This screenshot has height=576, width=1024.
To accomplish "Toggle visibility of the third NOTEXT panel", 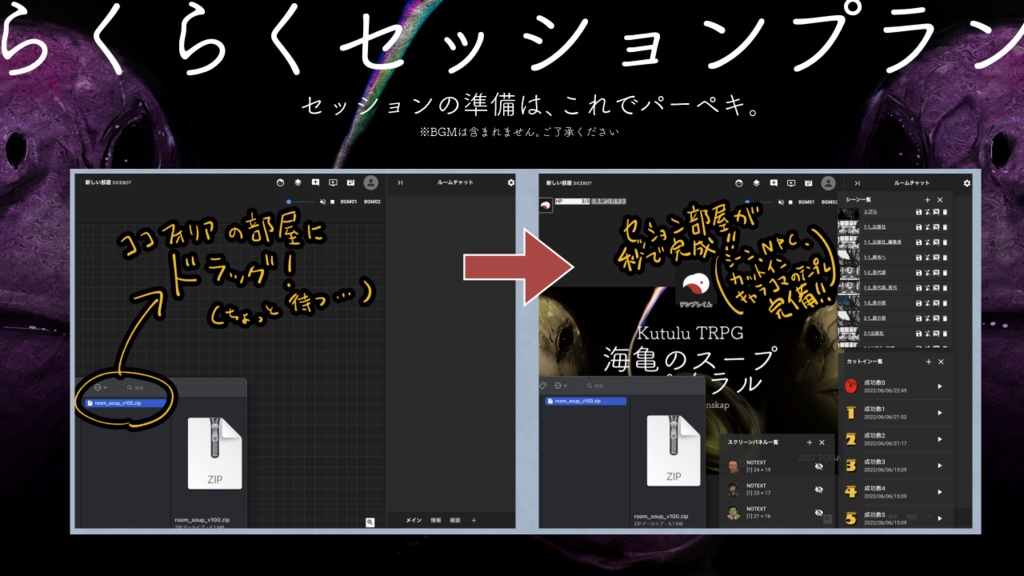I will click(x=818, y=511).
